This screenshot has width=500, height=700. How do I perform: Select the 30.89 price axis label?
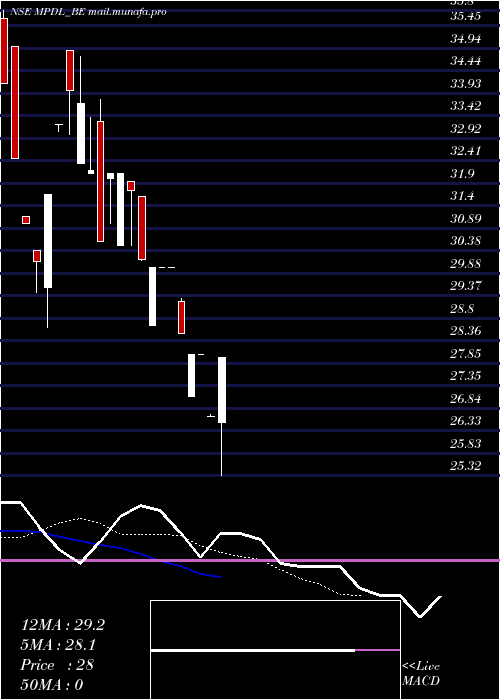click(x=466, y=219)
